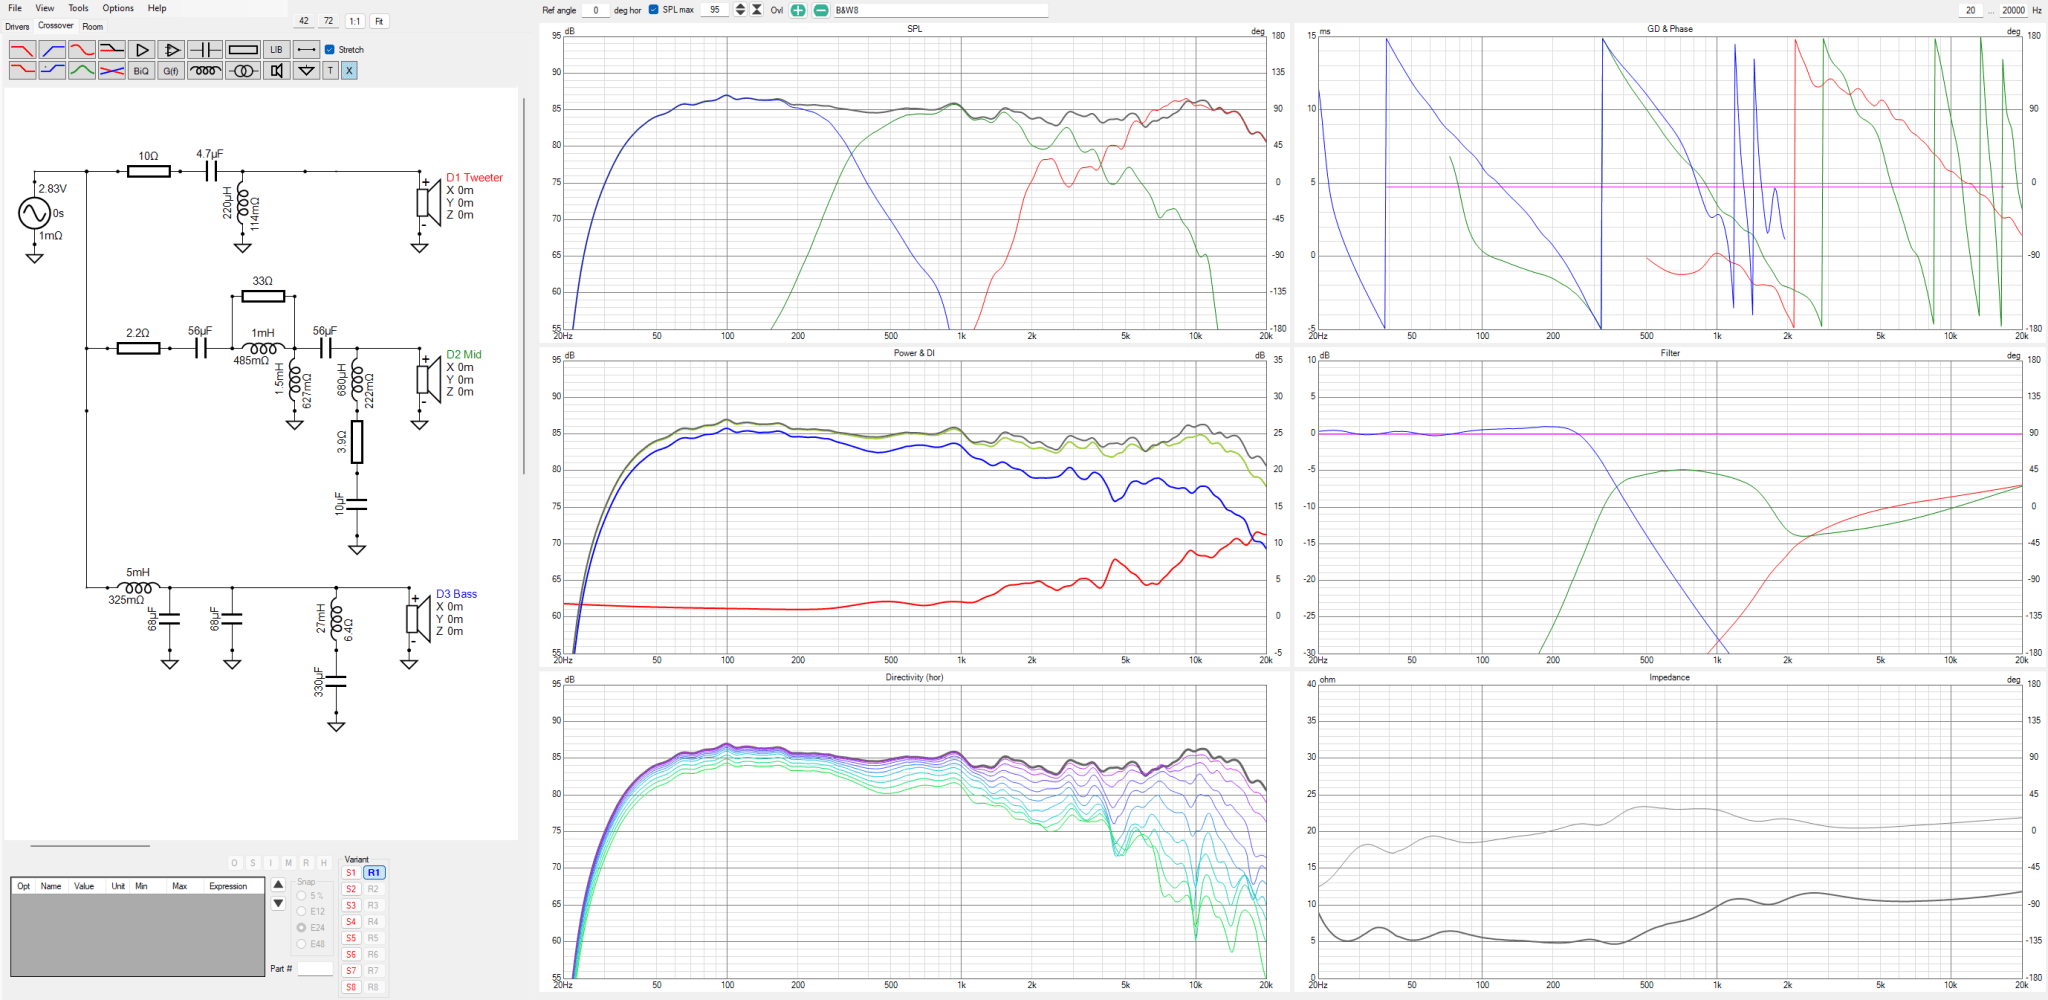Adjust SPL max value with spinner arrows
This screenshot has width=2048, height=1000.
740,10
